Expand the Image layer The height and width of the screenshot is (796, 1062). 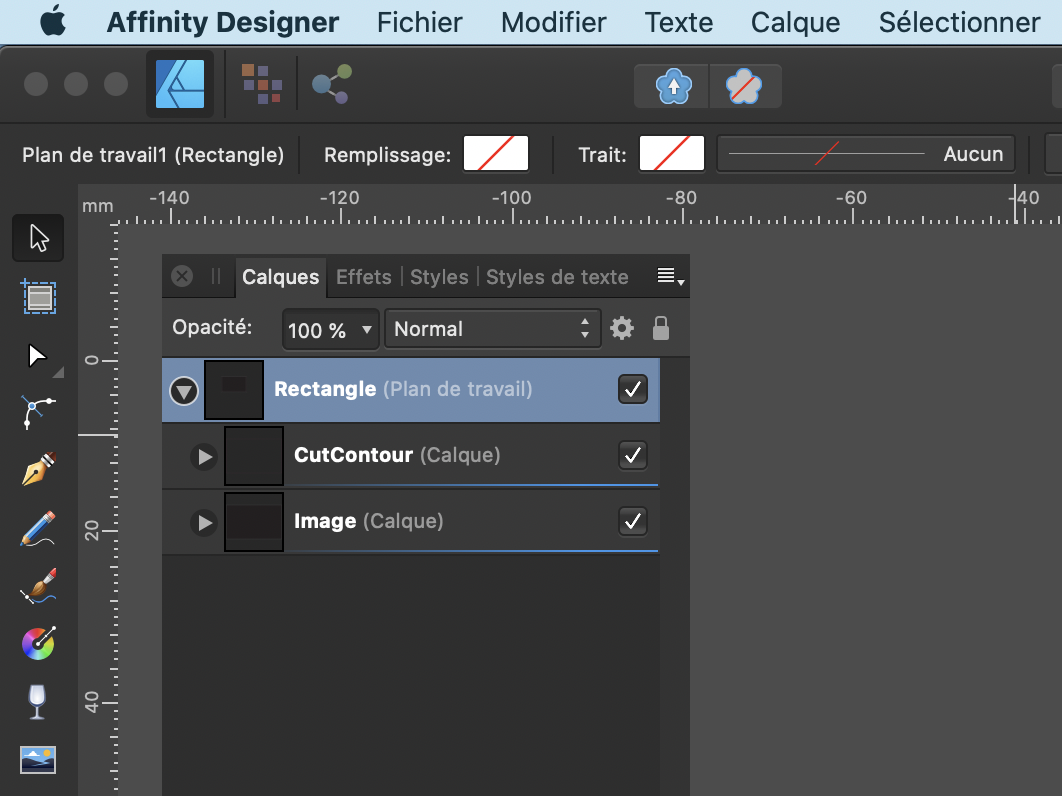coord(204,523)
